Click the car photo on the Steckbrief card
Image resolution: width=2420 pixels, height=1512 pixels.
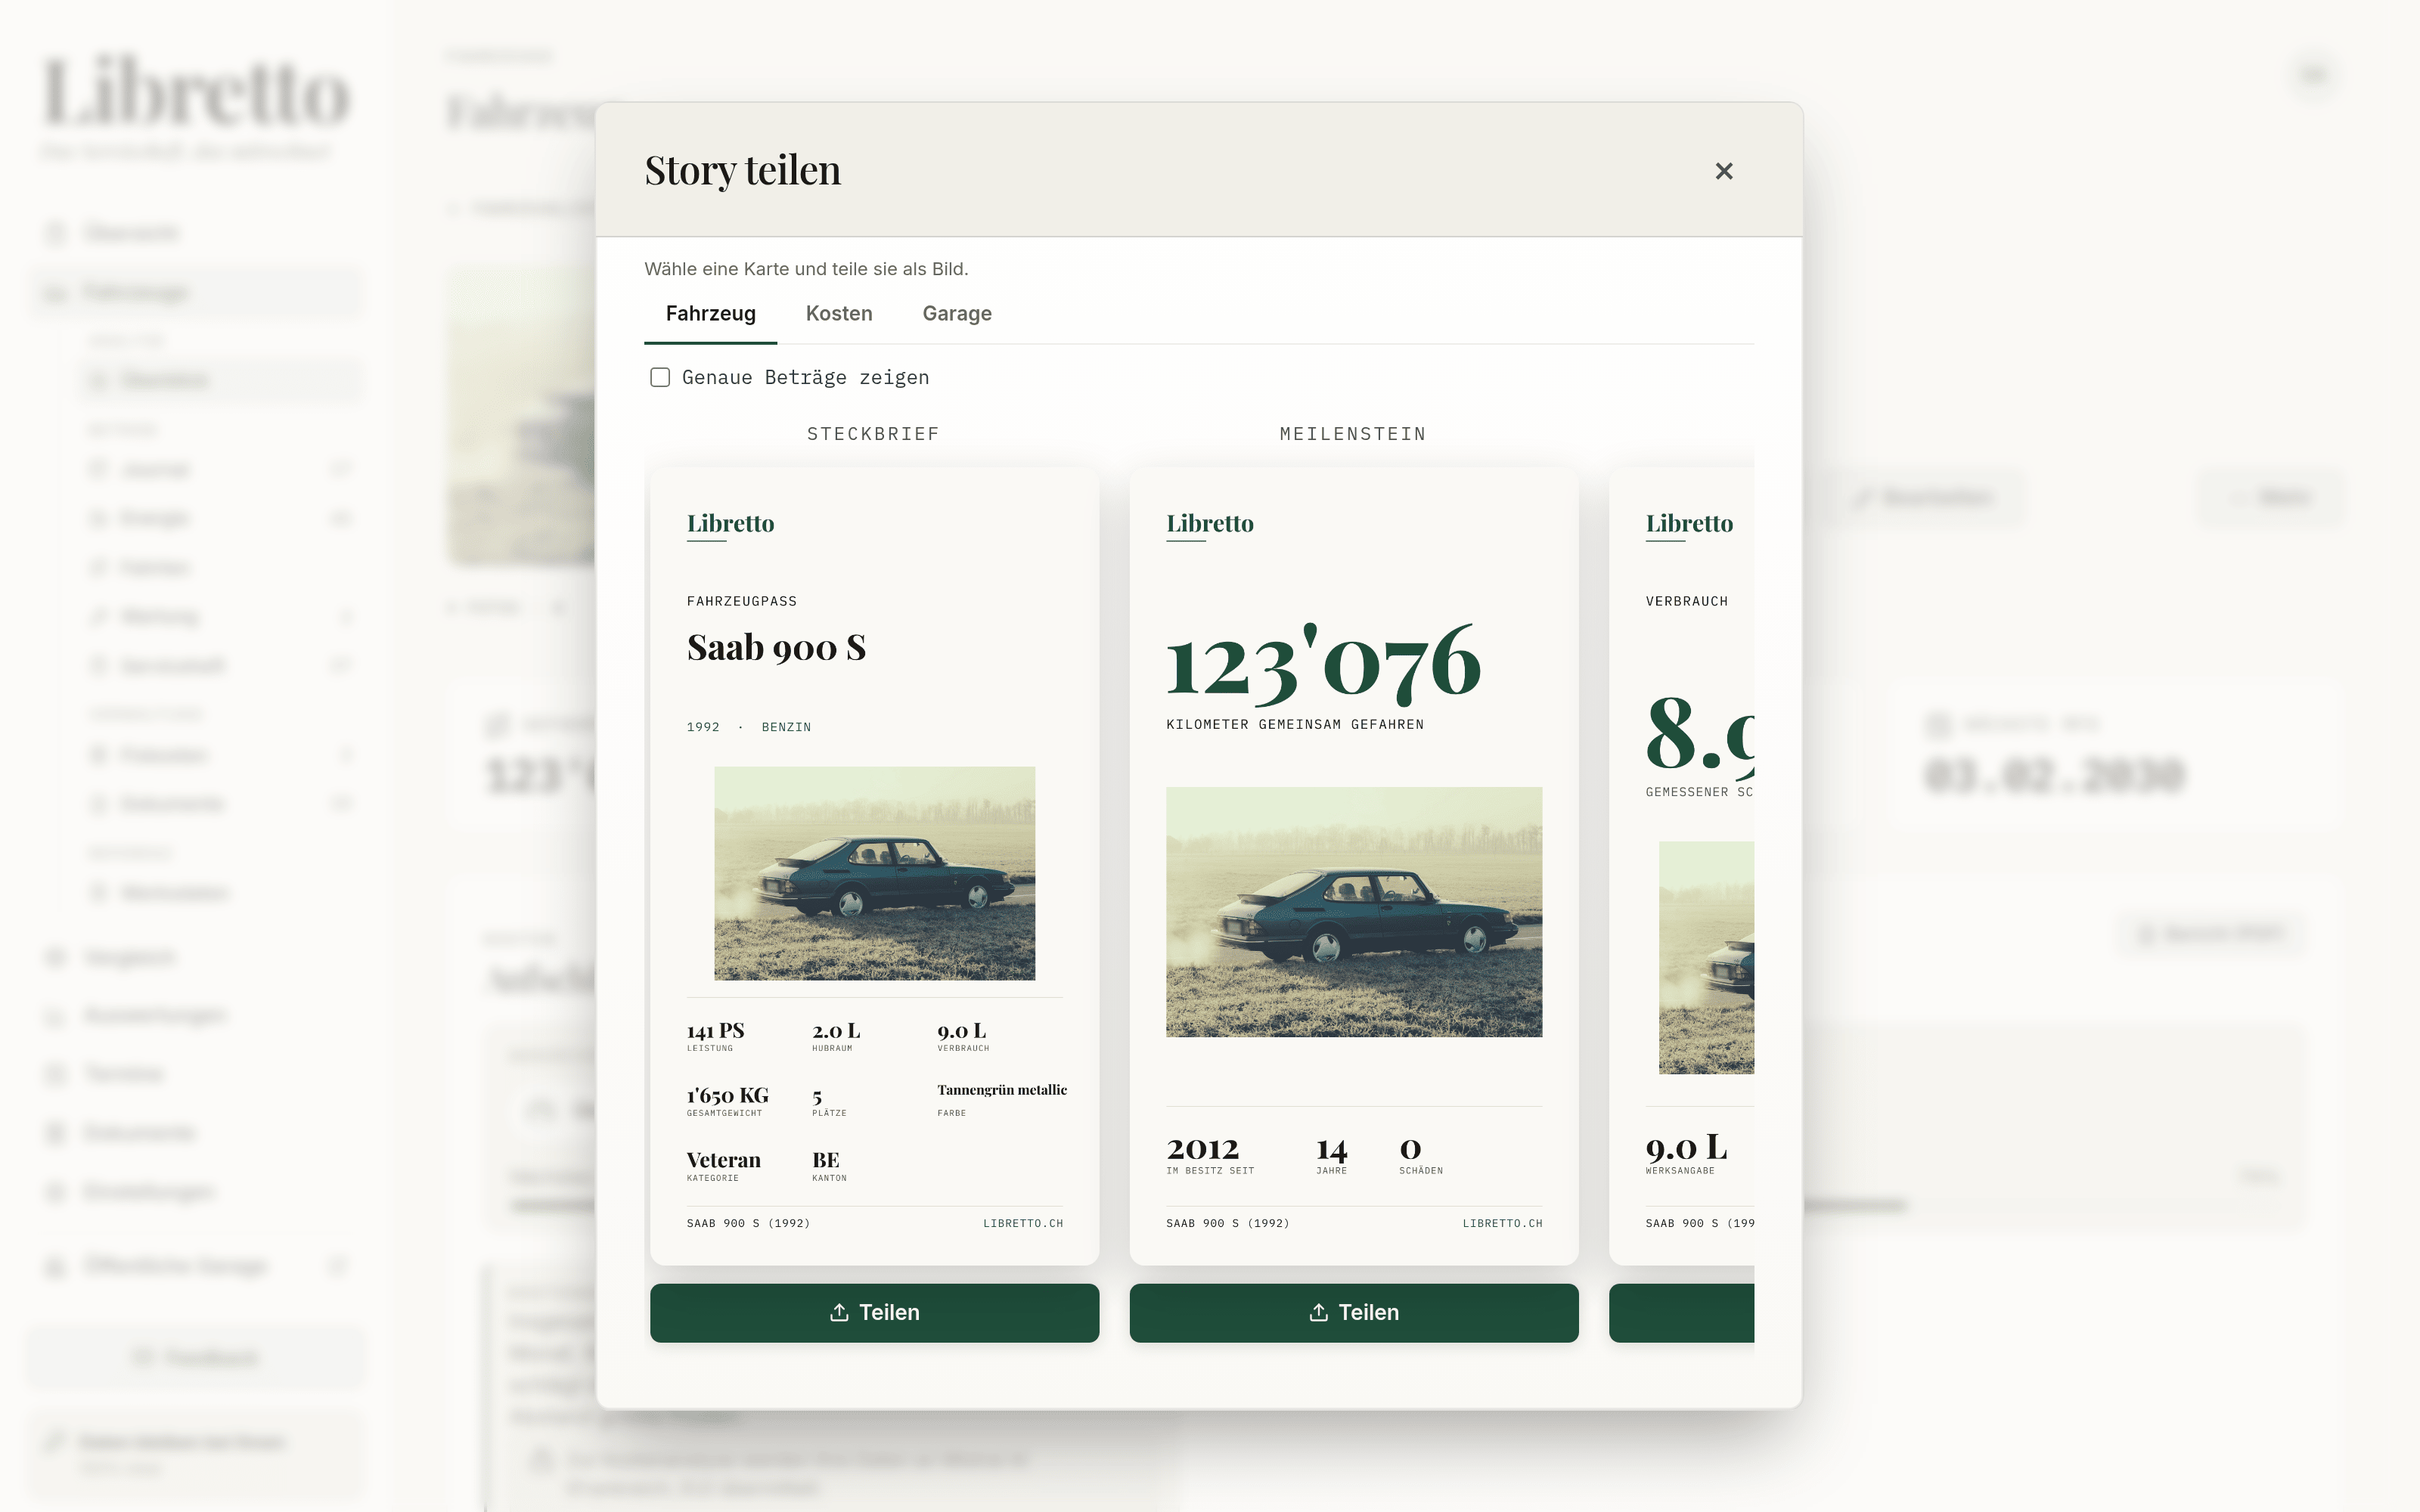[874, 873]
